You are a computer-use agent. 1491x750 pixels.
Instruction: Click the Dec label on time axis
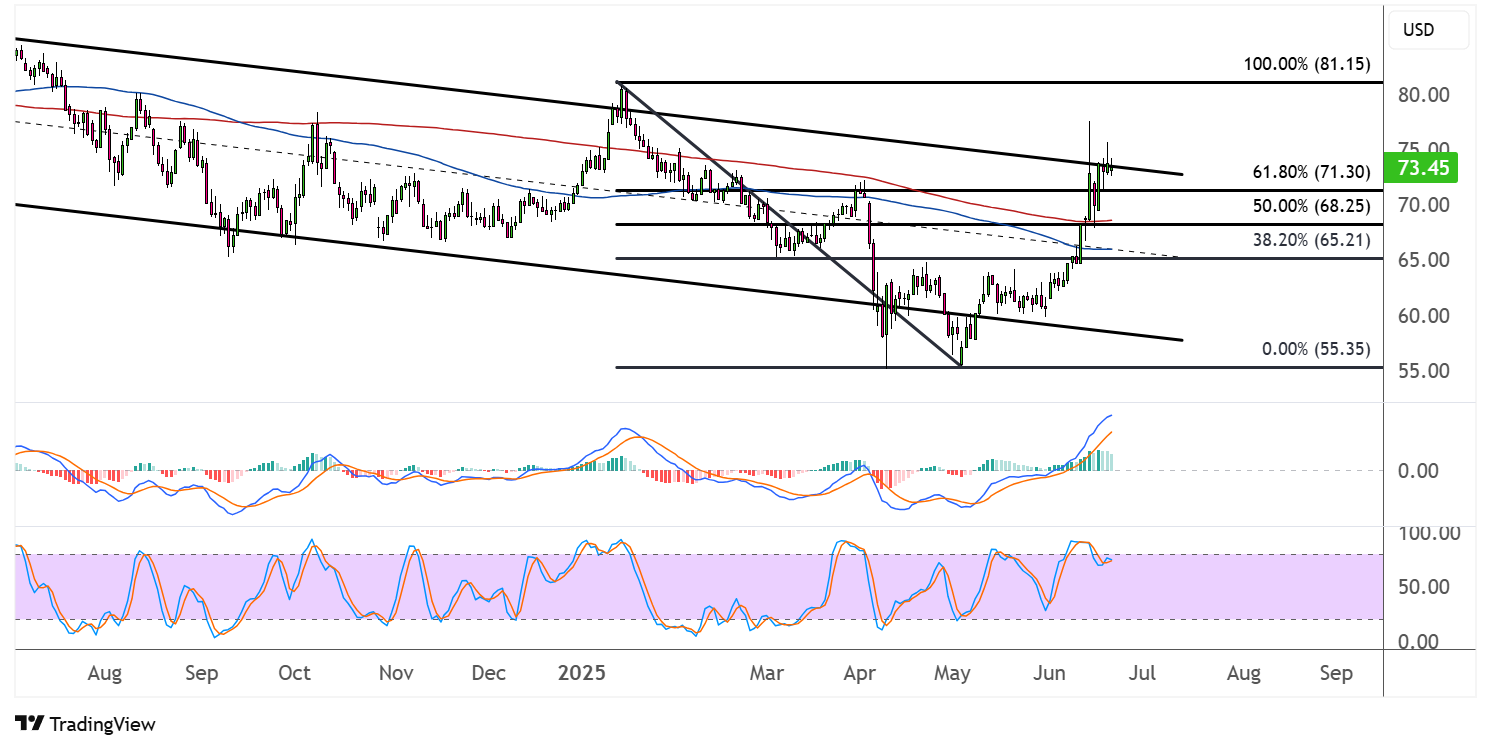pos(489,674)
